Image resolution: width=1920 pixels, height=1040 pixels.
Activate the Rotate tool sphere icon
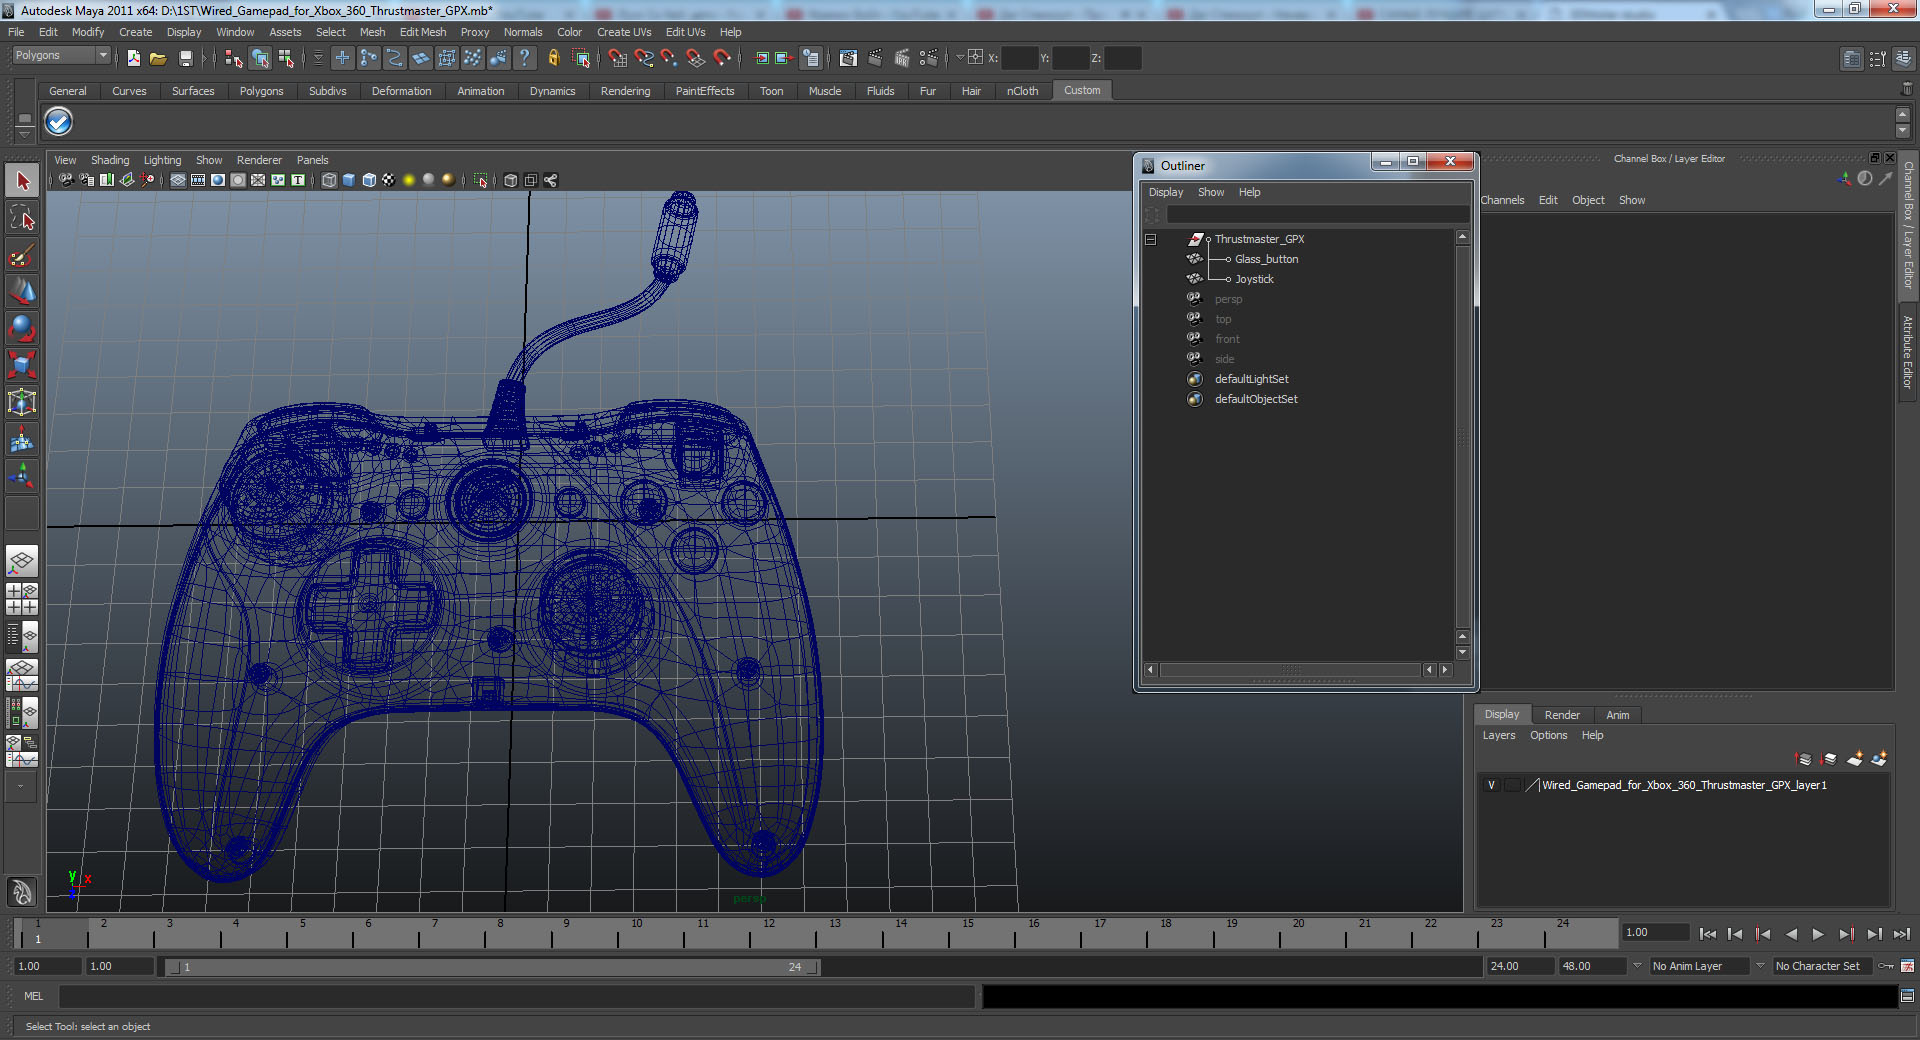pos(22,328)
